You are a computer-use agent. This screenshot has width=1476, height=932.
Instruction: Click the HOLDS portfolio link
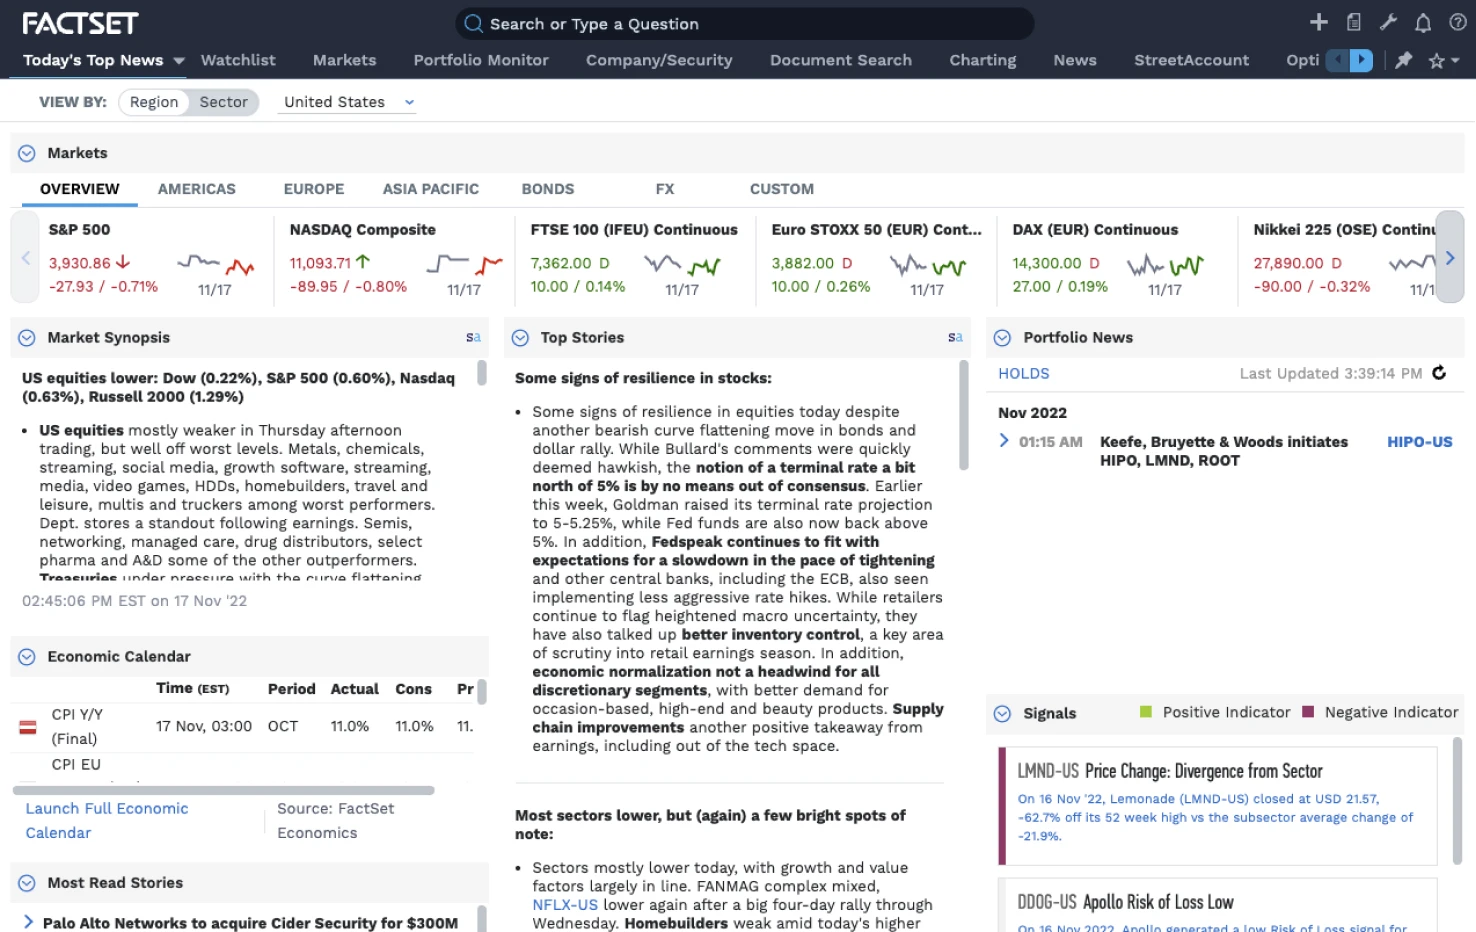[1024, 374]
